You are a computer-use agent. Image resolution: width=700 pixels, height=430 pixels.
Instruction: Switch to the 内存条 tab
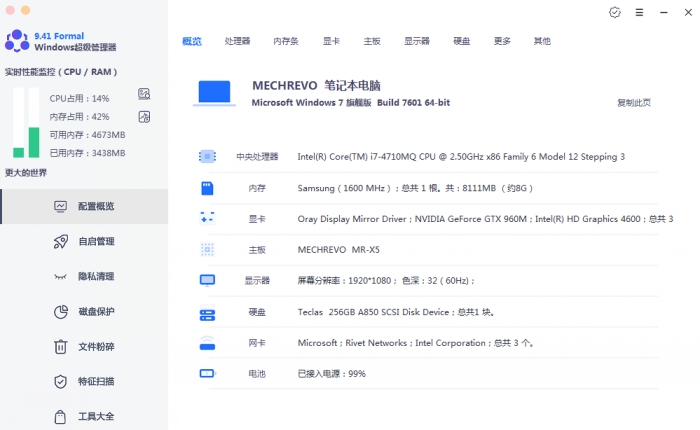coord(286,41)
